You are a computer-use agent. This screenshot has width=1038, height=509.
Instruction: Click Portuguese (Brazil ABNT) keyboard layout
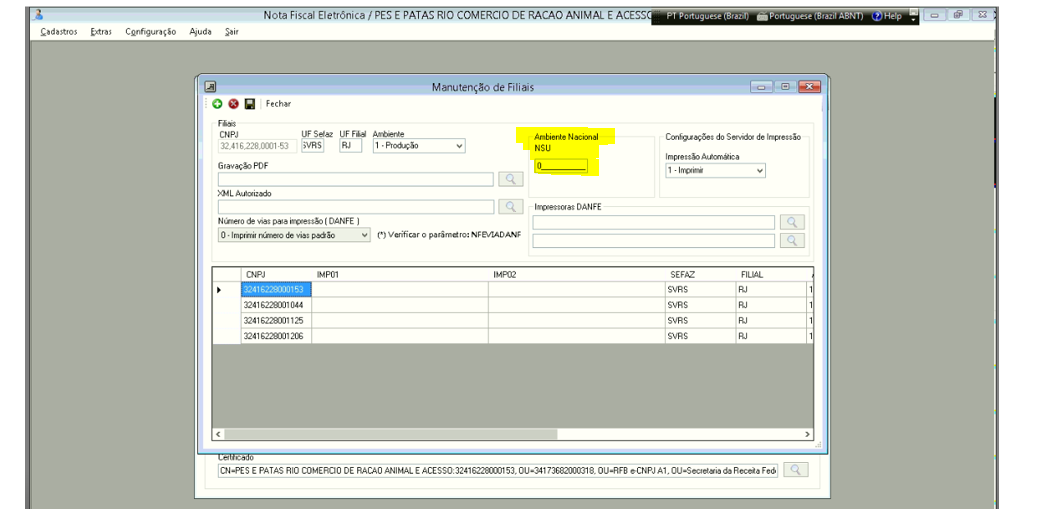click(x=810, y=16)
